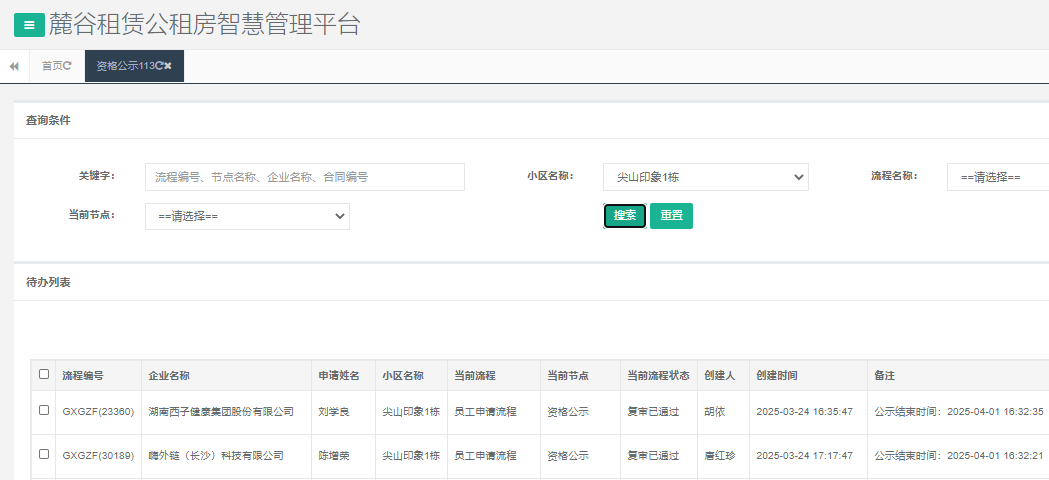
Task: Focus the 关键字 keyword input field
Action: 304,177
